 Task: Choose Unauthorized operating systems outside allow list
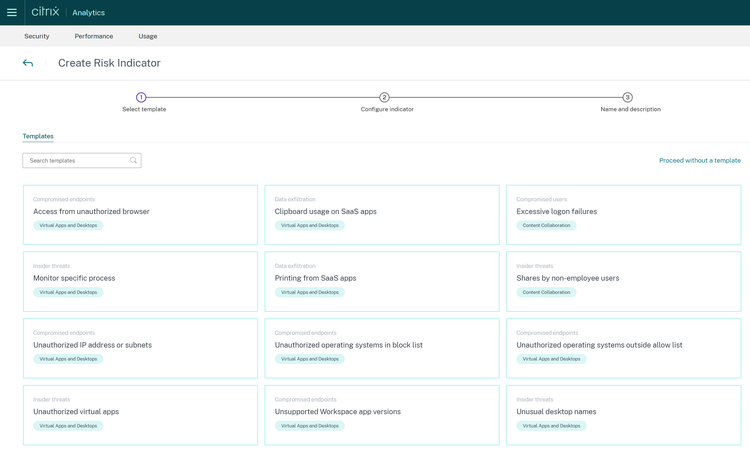click(x=624, y=348)
